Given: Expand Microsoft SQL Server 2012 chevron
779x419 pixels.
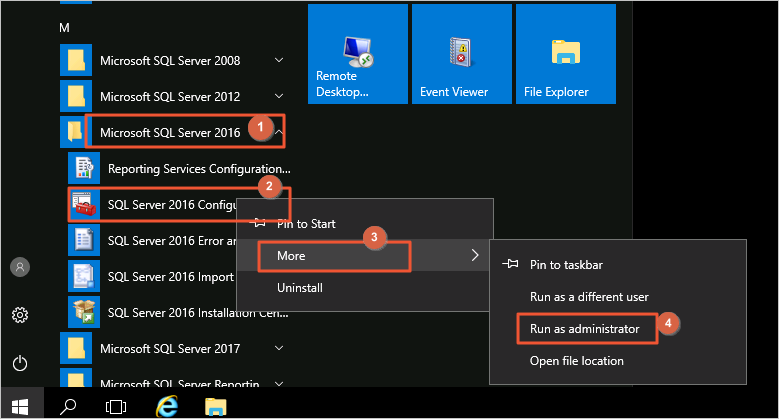Looking at the screenshot, I should pyautogui.click(x=279, y=96).
